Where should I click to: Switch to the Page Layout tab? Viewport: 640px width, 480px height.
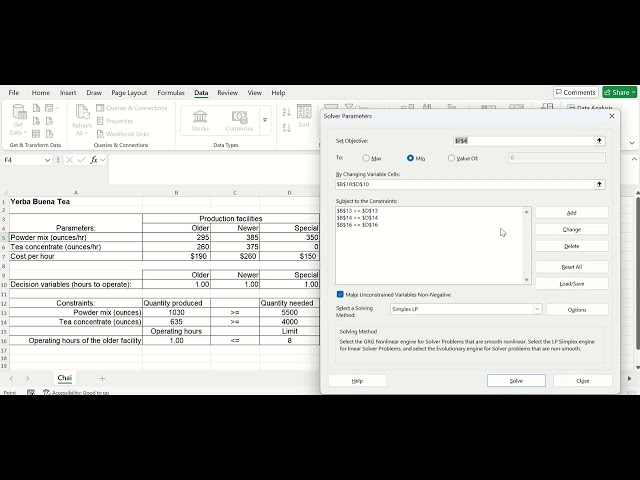tap(129, 93)
